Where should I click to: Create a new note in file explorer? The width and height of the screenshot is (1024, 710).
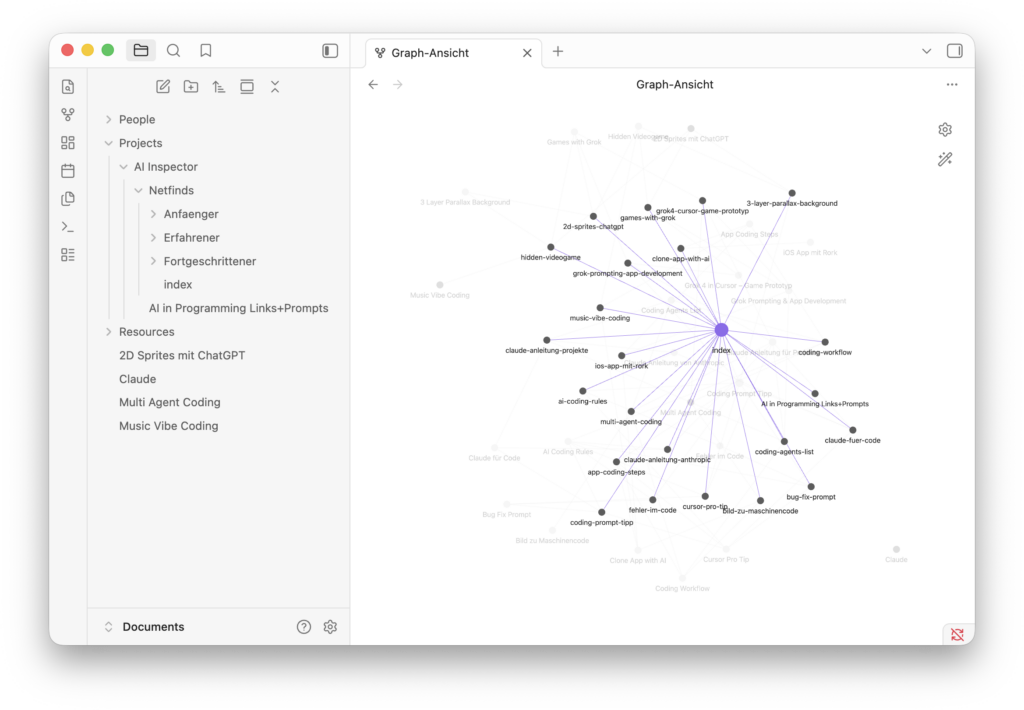click(163, 87)
